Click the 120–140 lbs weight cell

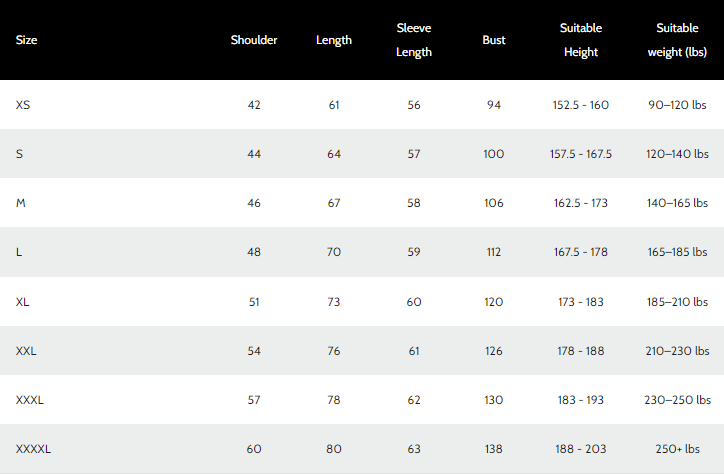(678, 154)
